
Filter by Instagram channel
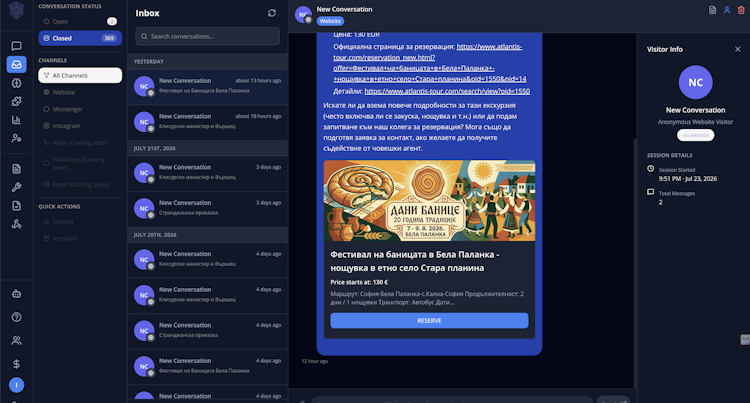coord(80,126)
